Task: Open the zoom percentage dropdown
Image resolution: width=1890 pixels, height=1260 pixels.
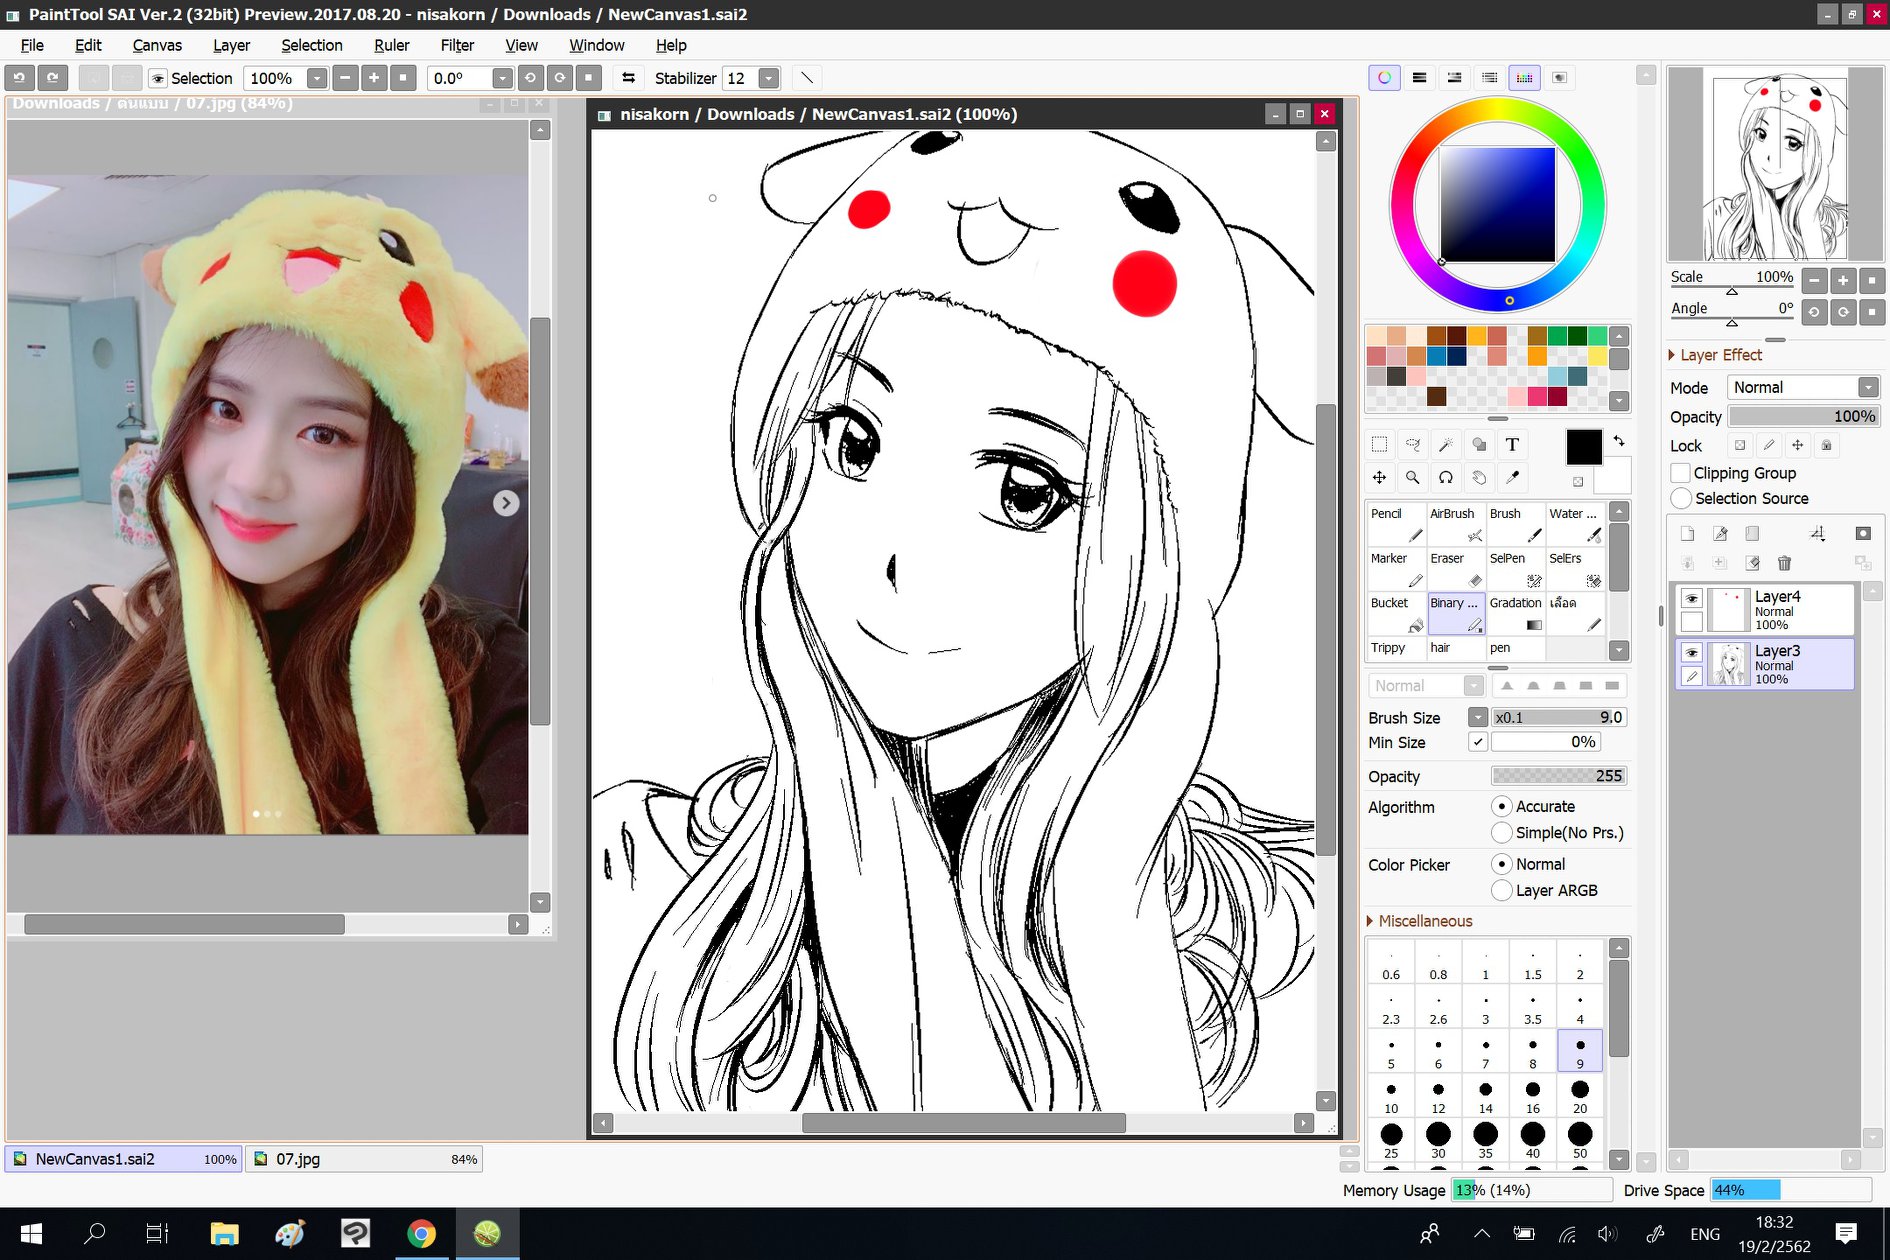Action: (316, 78)
